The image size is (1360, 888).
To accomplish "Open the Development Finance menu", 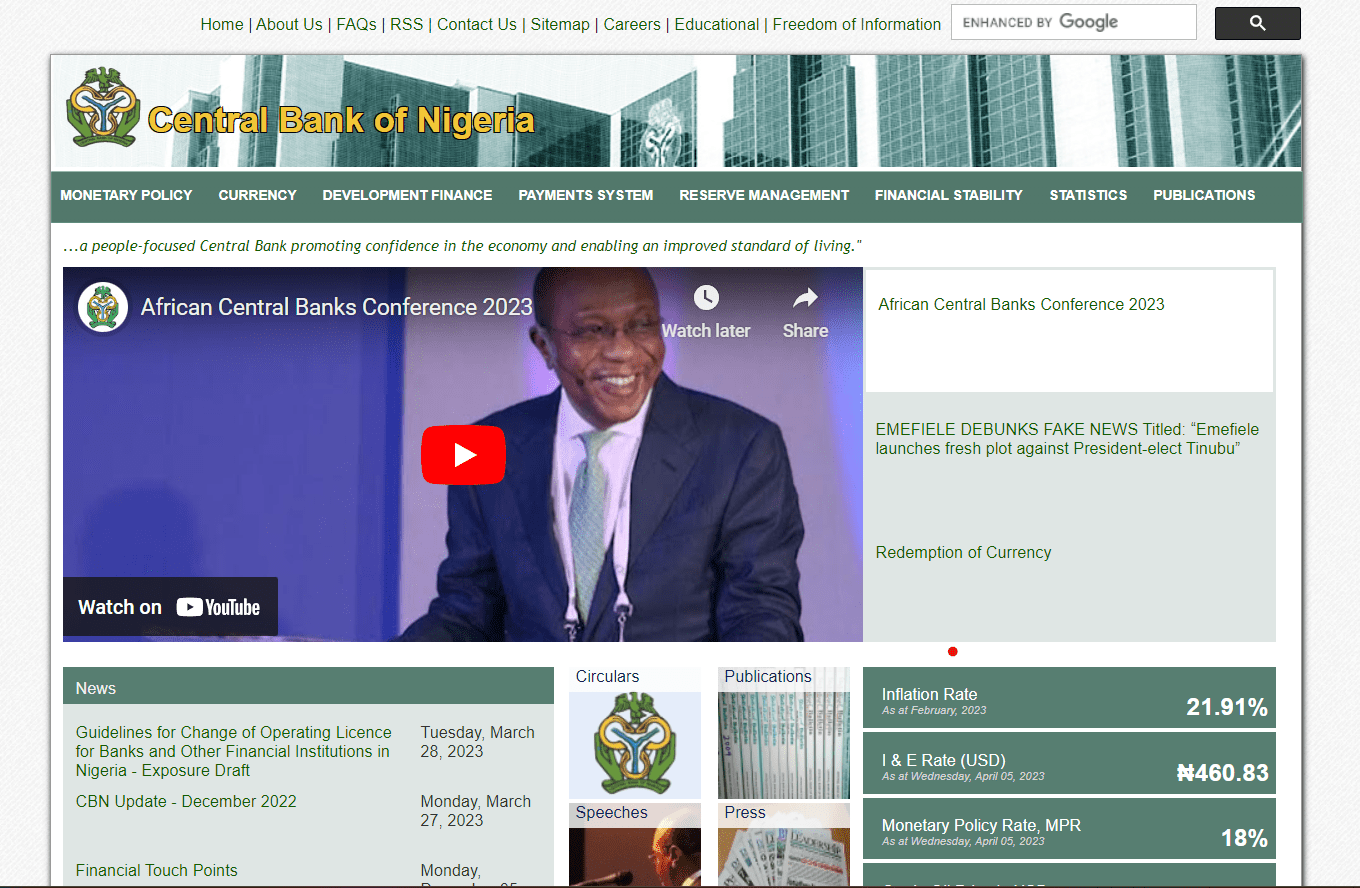I will pyautogui.click(x=407, y=195).
